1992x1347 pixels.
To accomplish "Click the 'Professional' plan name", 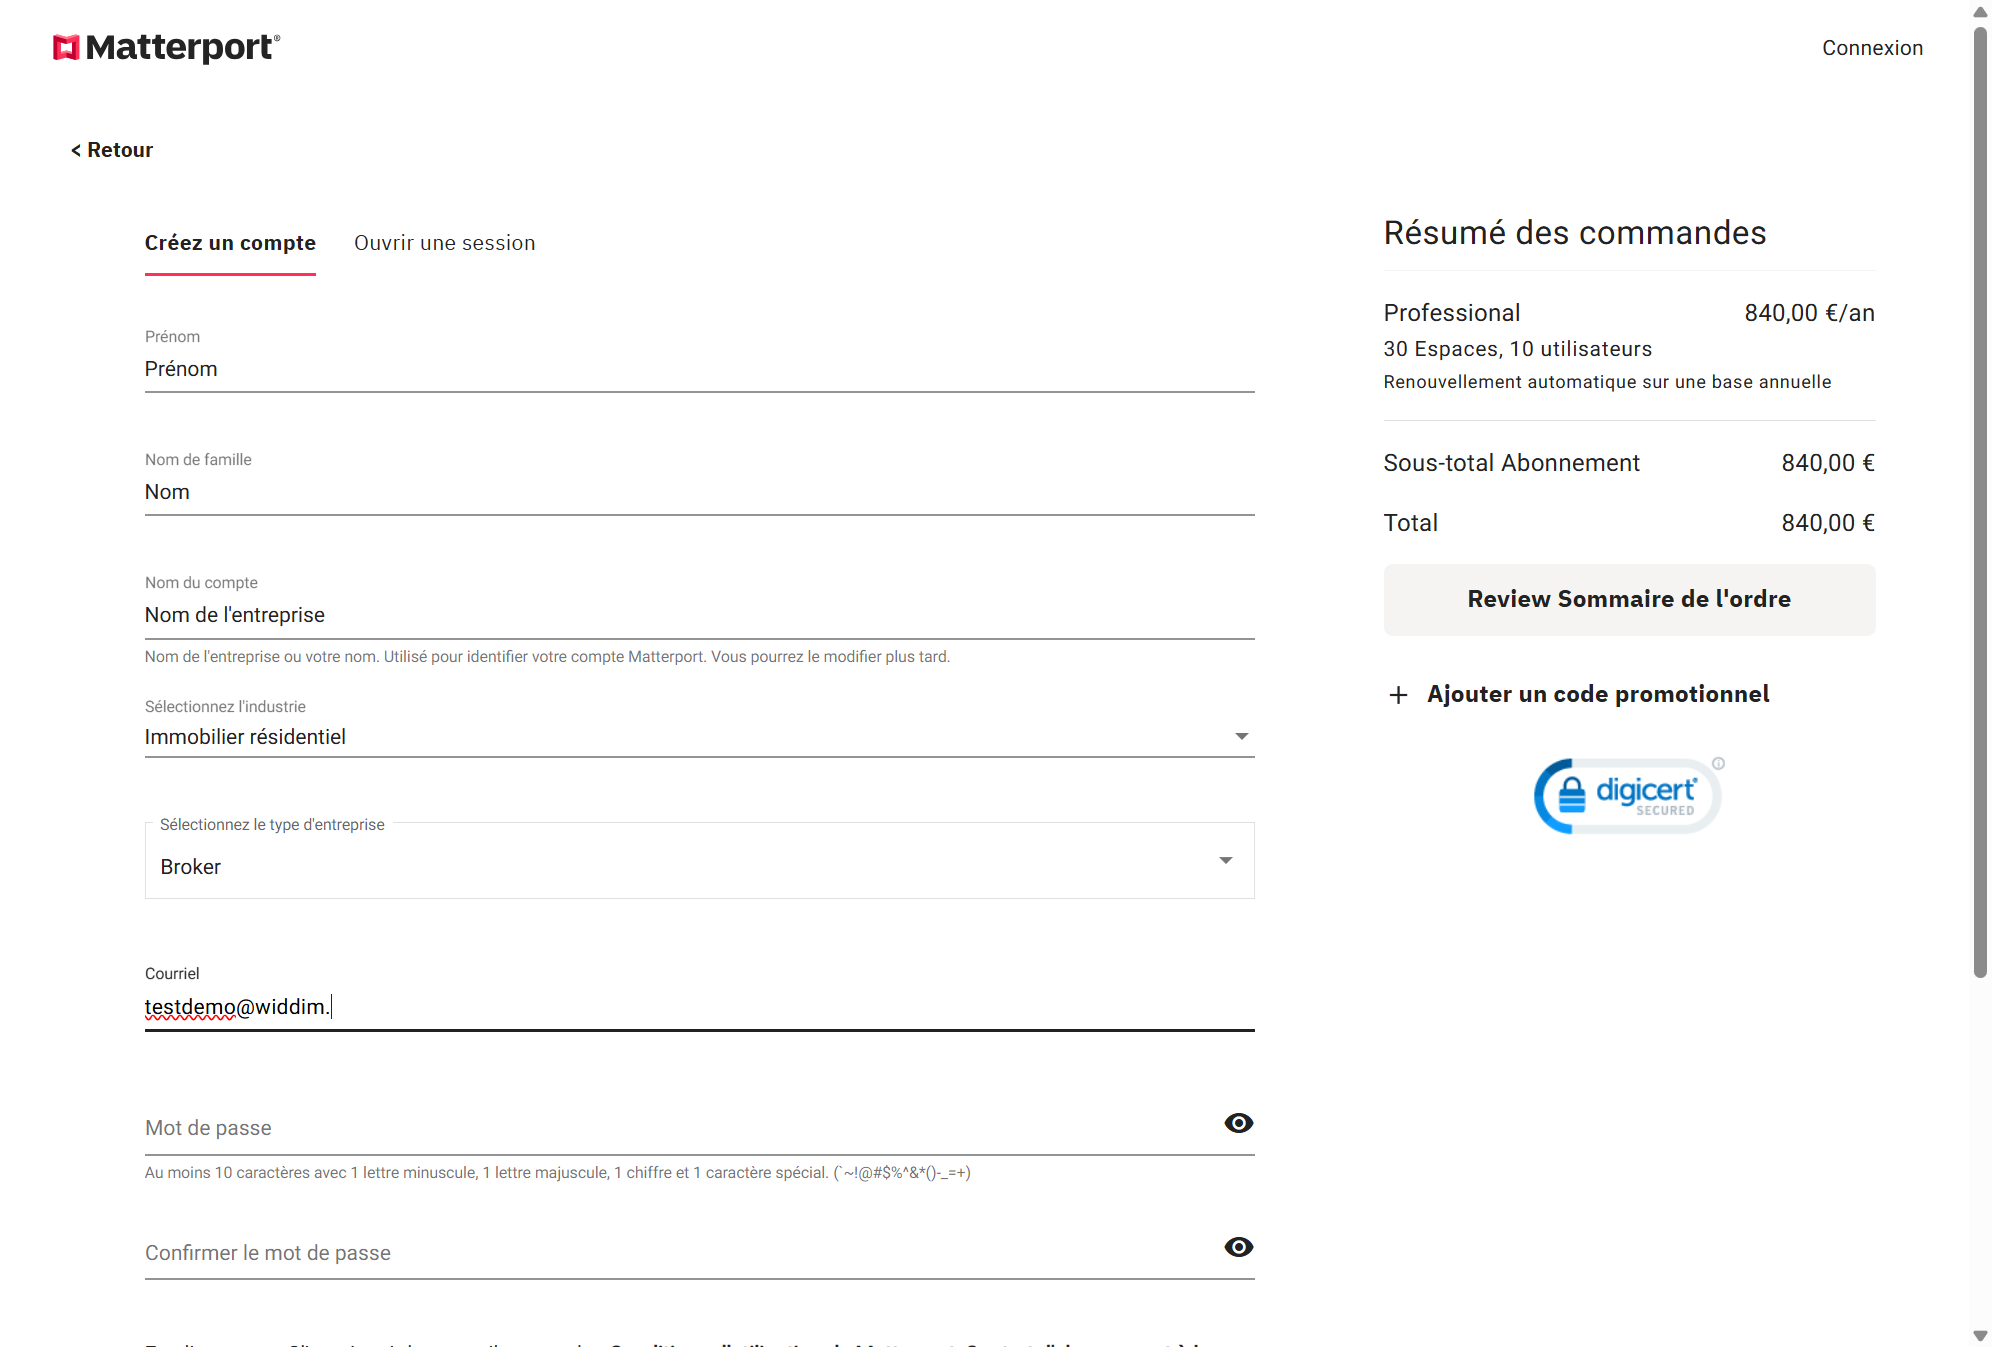I will 1451,313.
